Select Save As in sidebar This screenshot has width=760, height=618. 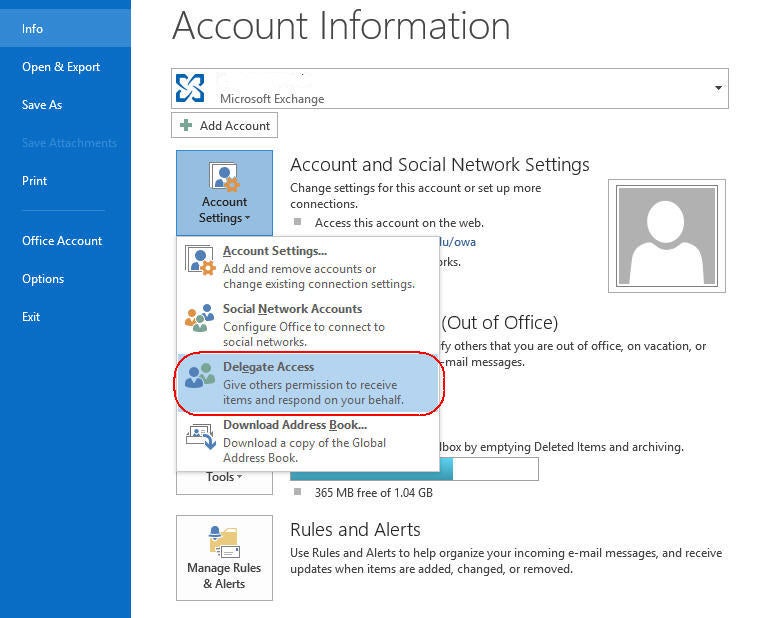pyautogui.click(x=42, y=105)
